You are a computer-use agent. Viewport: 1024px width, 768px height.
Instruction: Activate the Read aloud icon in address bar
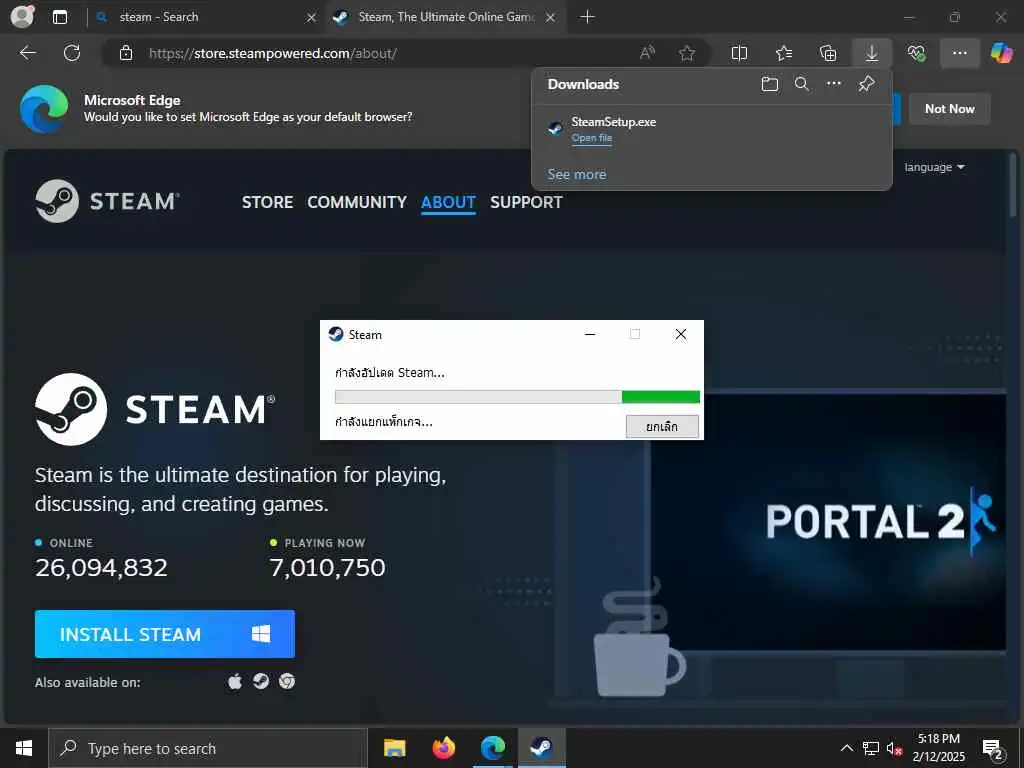[647, 53]
